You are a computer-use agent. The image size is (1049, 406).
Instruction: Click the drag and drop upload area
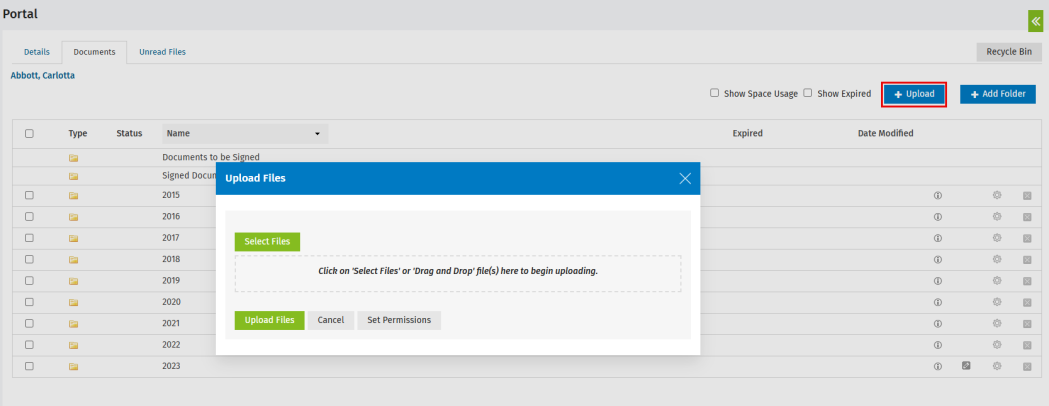pos(458,272)
